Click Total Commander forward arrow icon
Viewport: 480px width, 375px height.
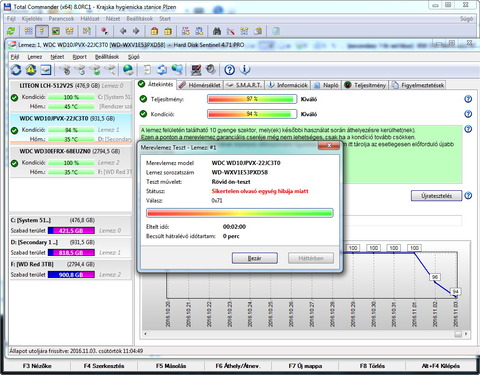click(136, 31)
